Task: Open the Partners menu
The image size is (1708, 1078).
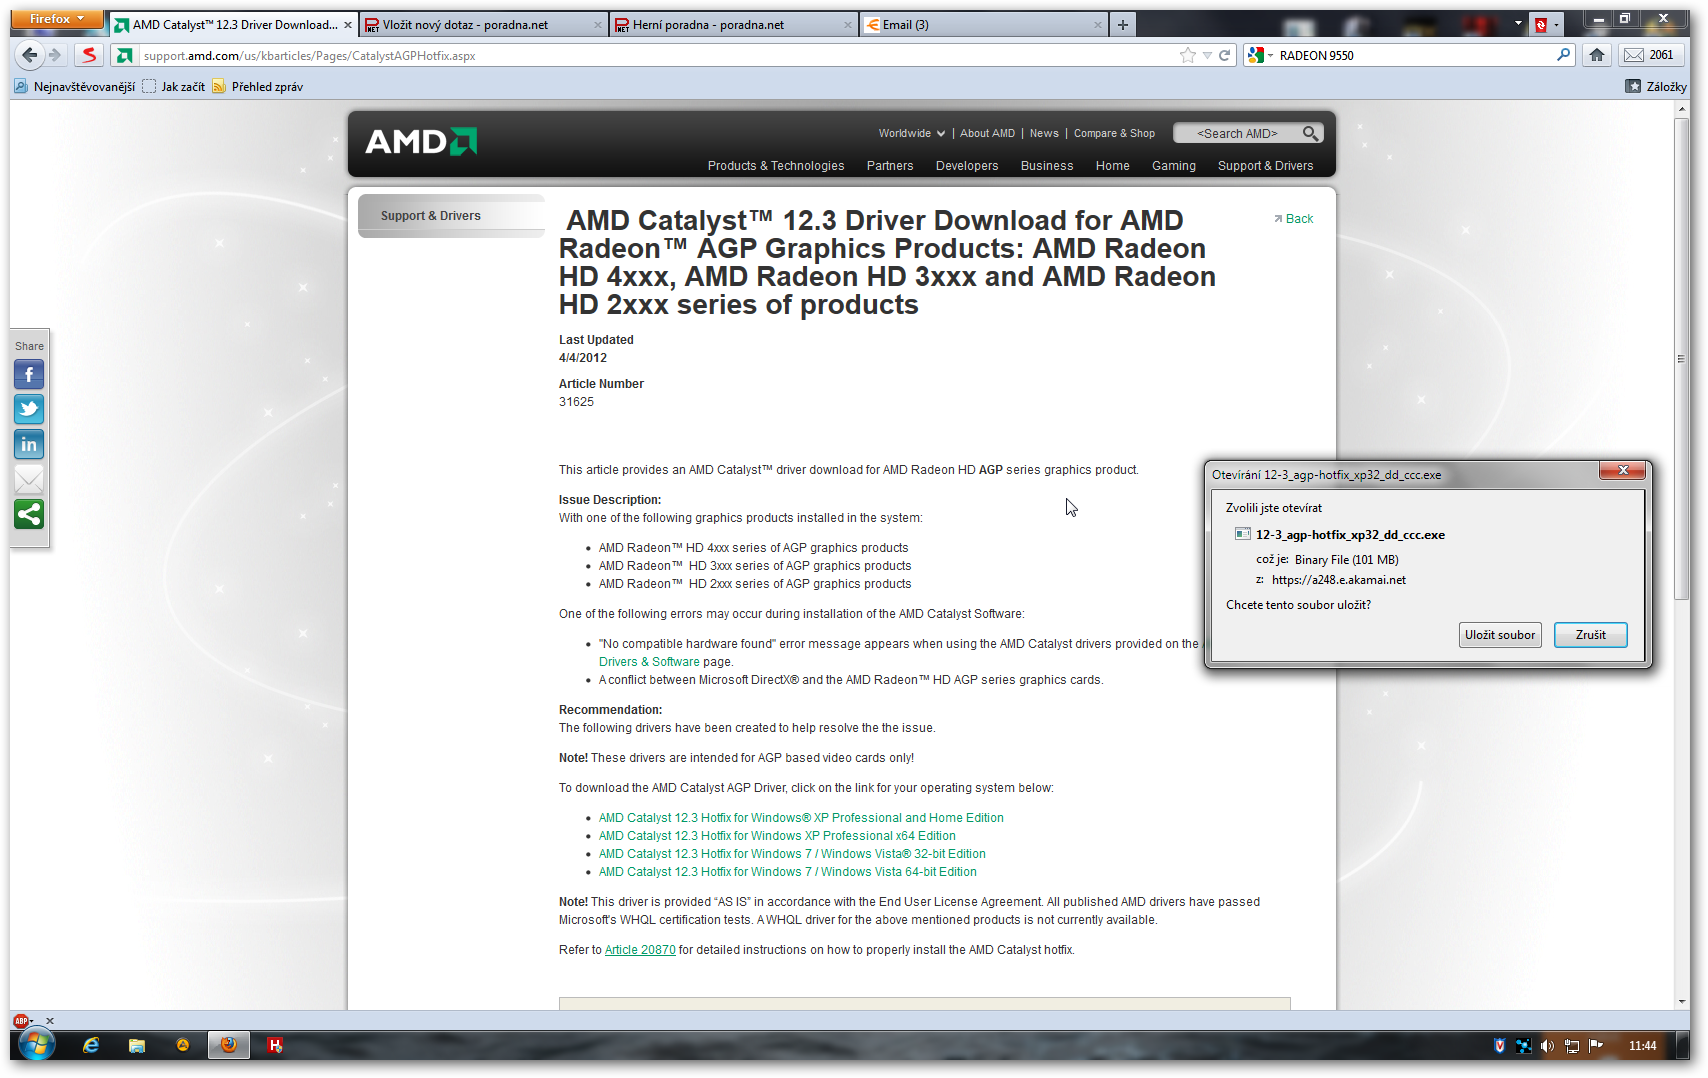Action: coord(890,166)
